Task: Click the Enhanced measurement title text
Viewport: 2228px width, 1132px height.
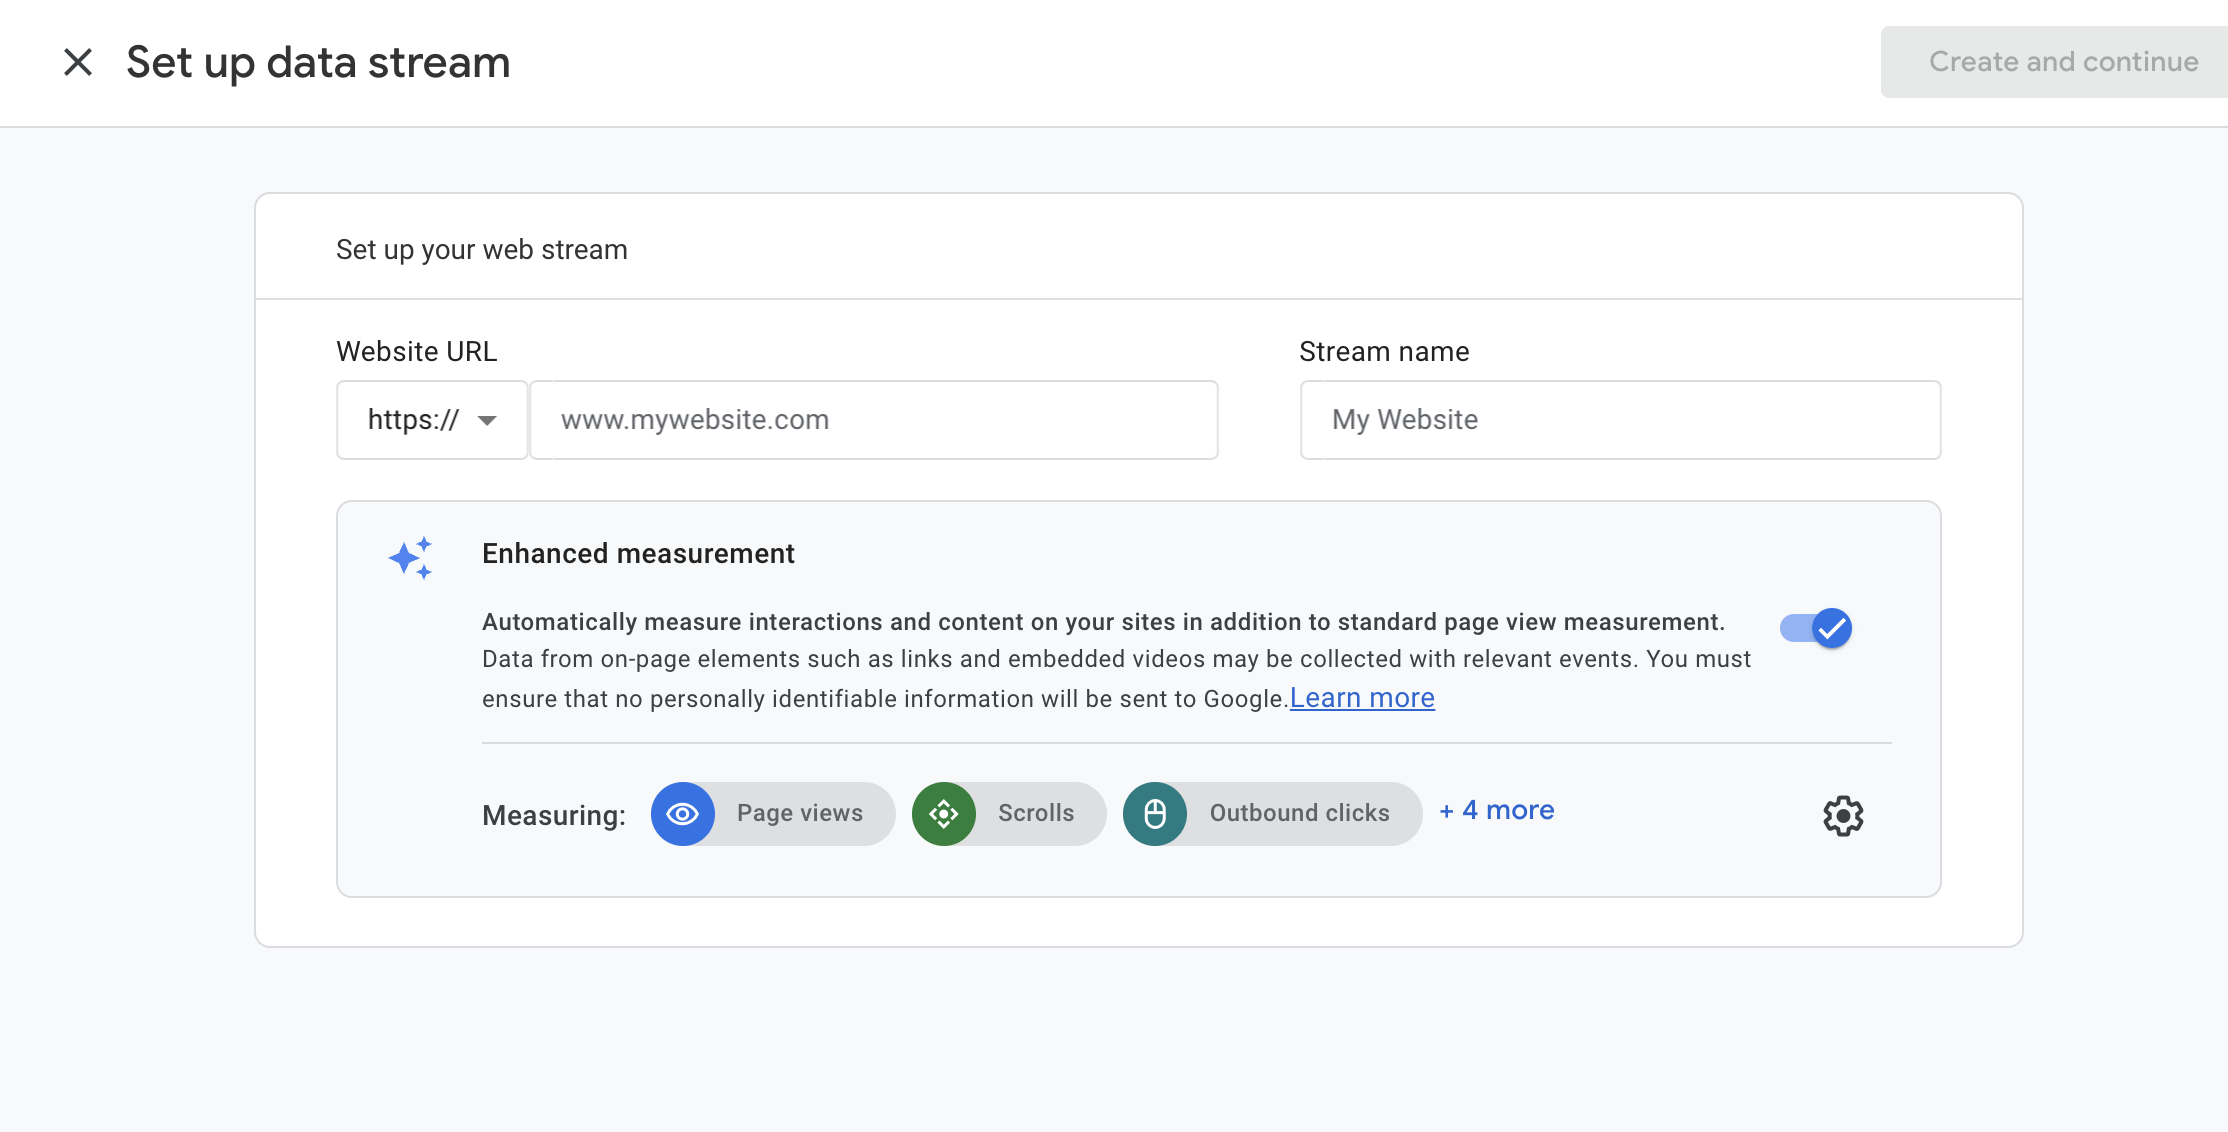Action: 638,554
